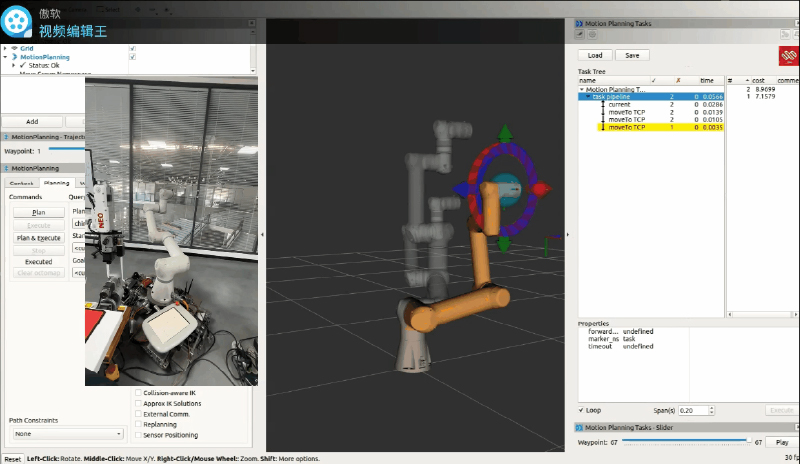Click the trajectory Waypoint slider
The width and height of the screenshot is (800, 464).
pyautogui.click(x=66, y=149)
